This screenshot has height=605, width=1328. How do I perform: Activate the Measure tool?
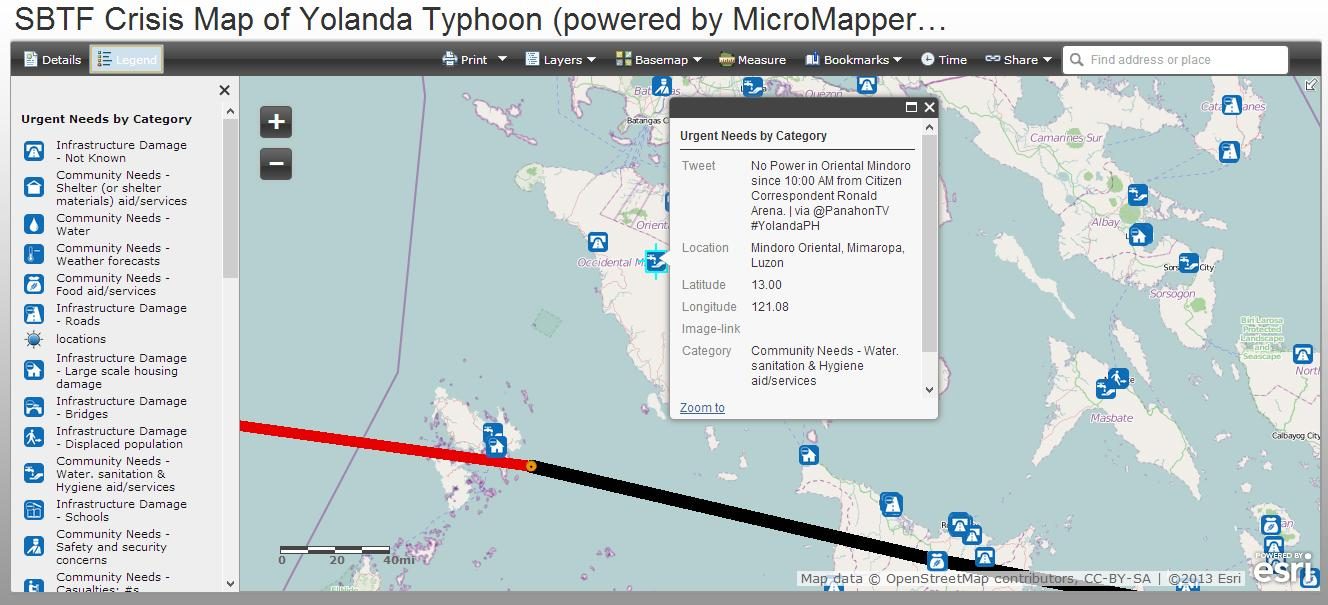click(752, 60)
